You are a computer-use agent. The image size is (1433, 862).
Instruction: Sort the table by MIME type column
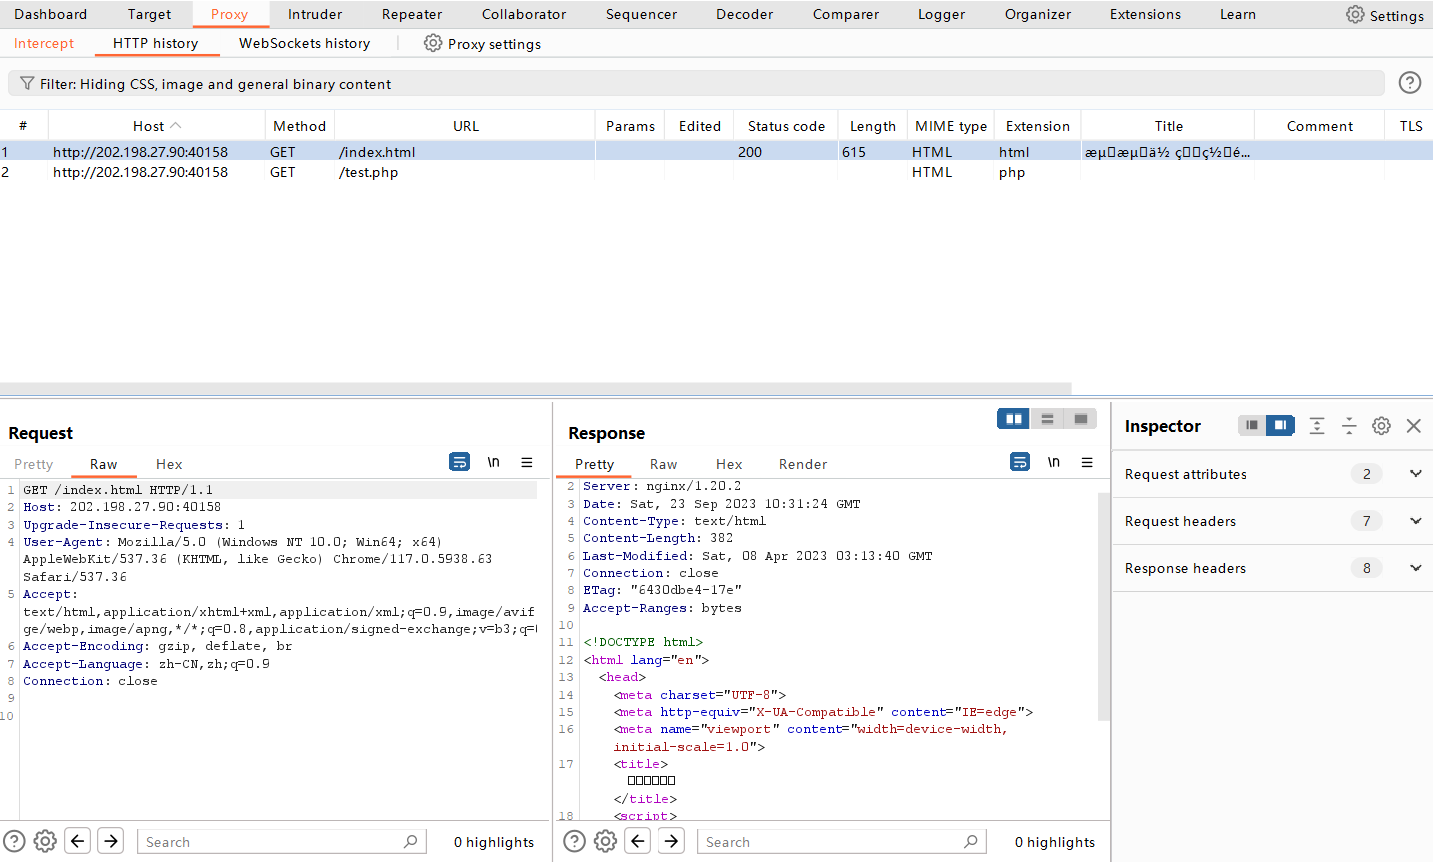[x=951, y=126]
